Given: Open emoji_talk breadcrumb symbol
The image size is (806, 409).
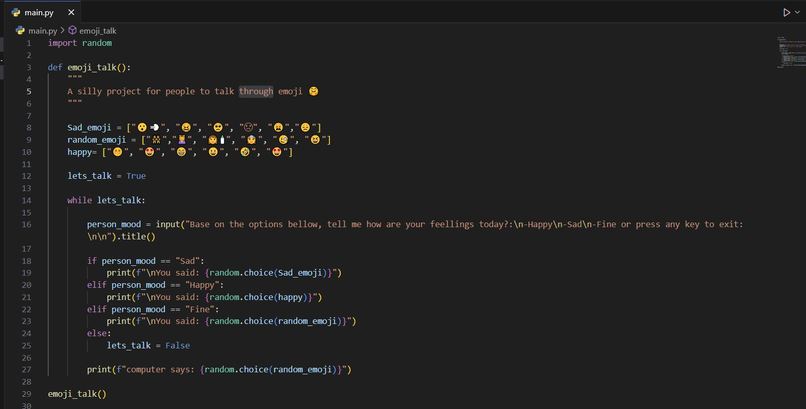Looking at the screenshot, I should click(x=98, y=31).
